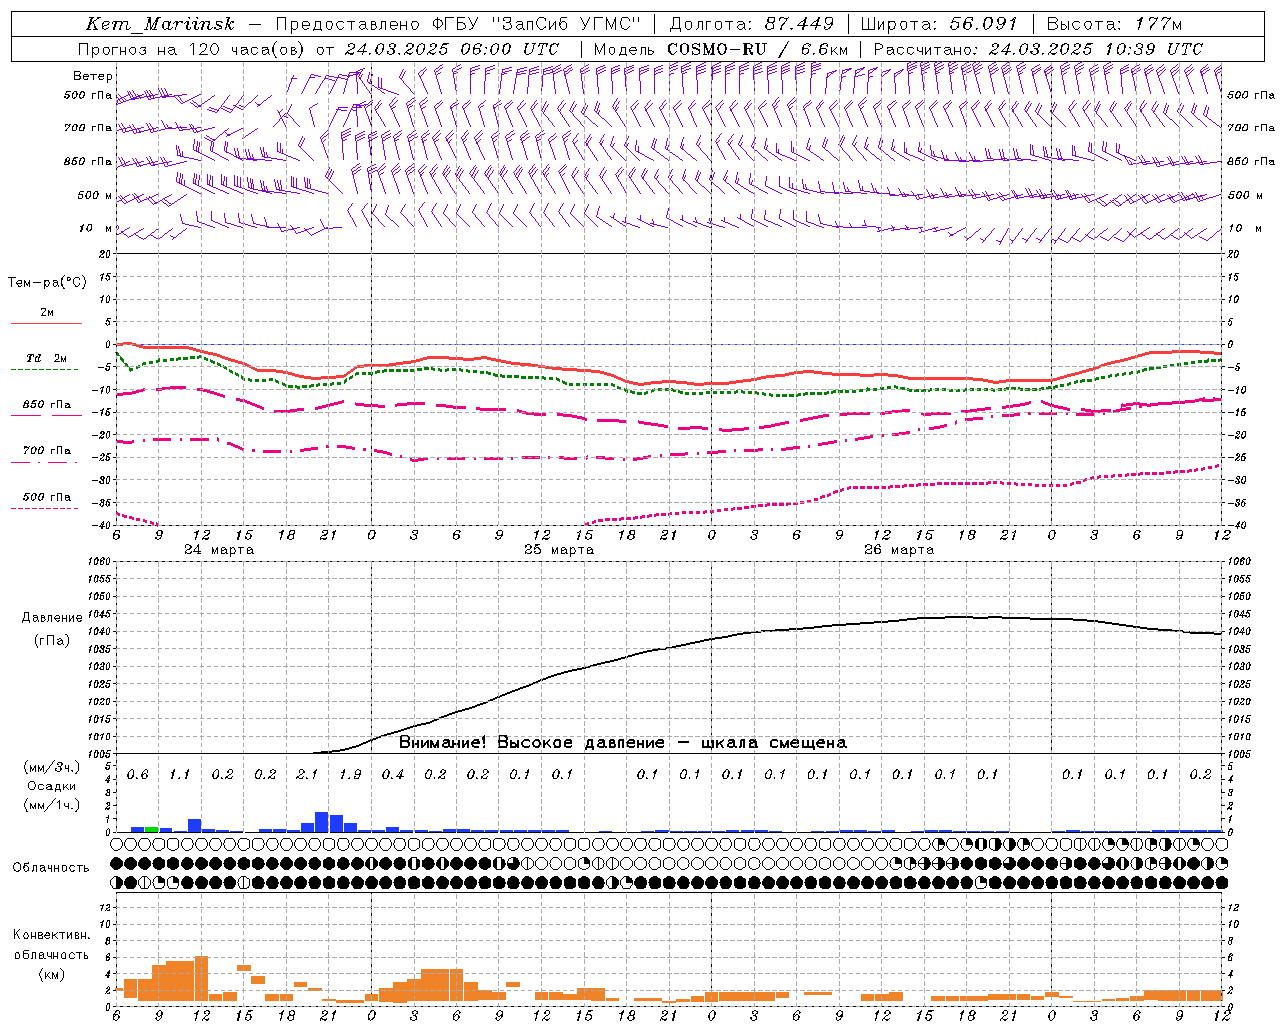Click the red 2м temperature legend line
The height and width of the screenshot is (1024, 1280).
[x=46, y=323]
